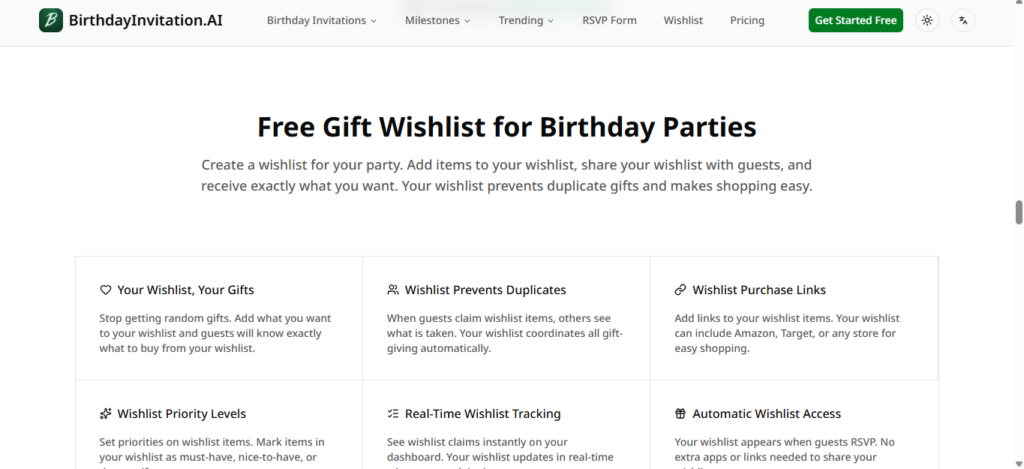Click the Free Gift Wishlist for Birthday Parties heading

507,127
